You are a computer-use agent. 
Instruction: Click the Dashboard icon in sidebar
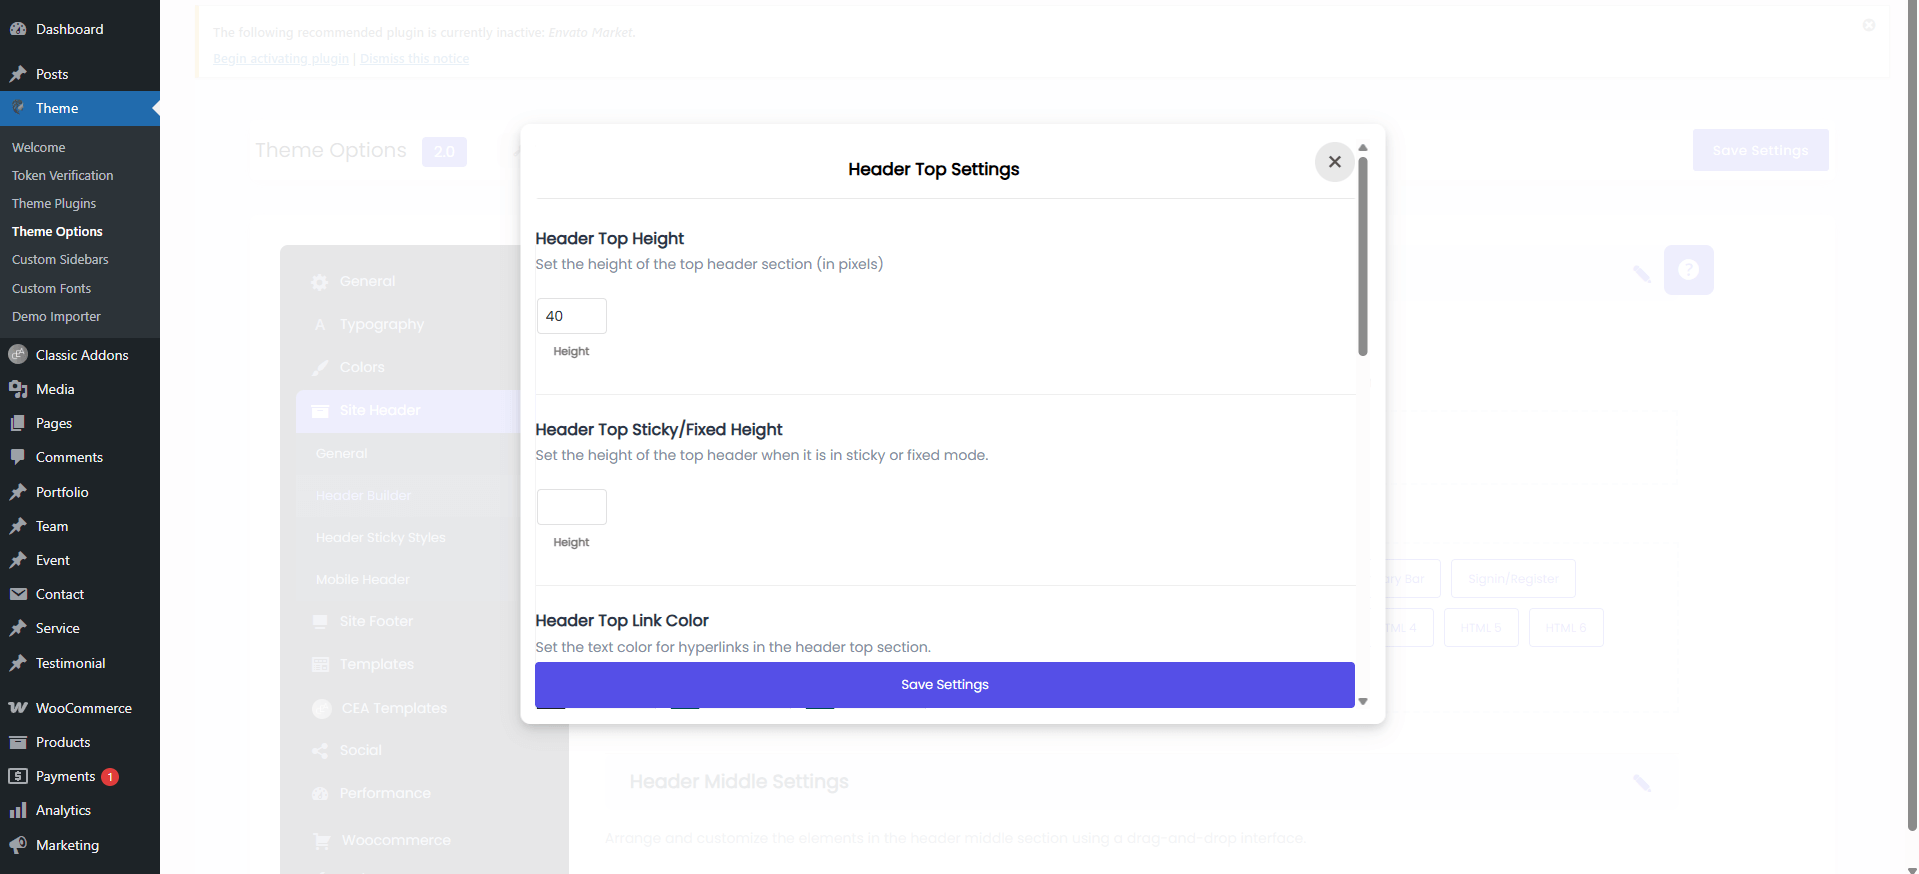click(18, 29)
